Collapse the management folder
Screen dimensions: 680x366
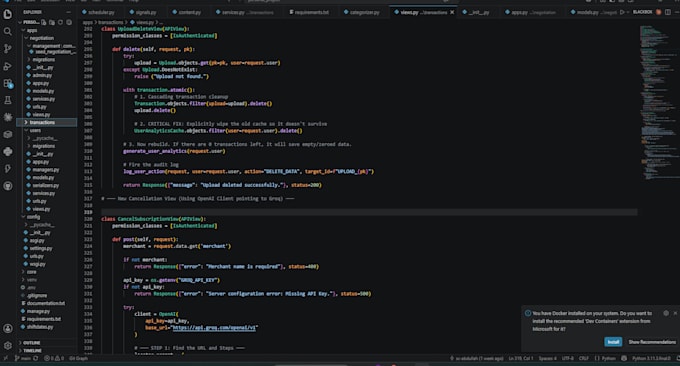51,46
